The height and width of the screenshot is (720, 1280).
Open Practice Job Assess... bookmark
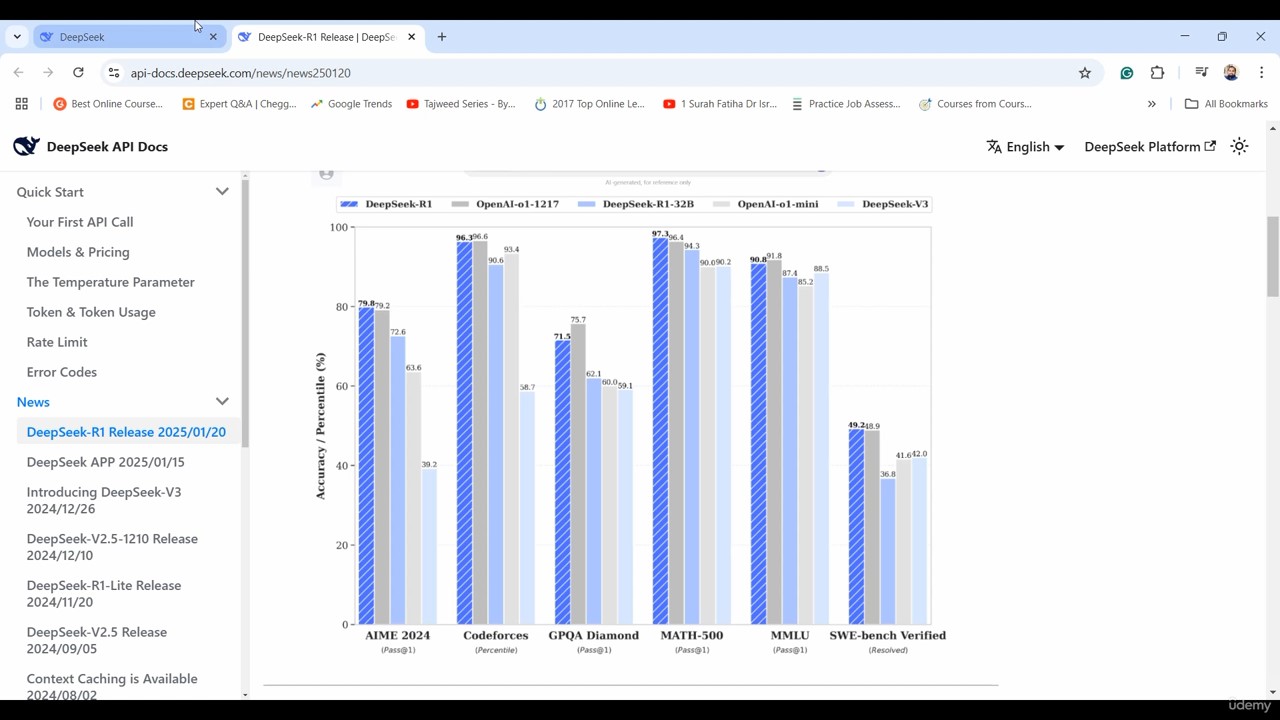(x=846, y=104)
